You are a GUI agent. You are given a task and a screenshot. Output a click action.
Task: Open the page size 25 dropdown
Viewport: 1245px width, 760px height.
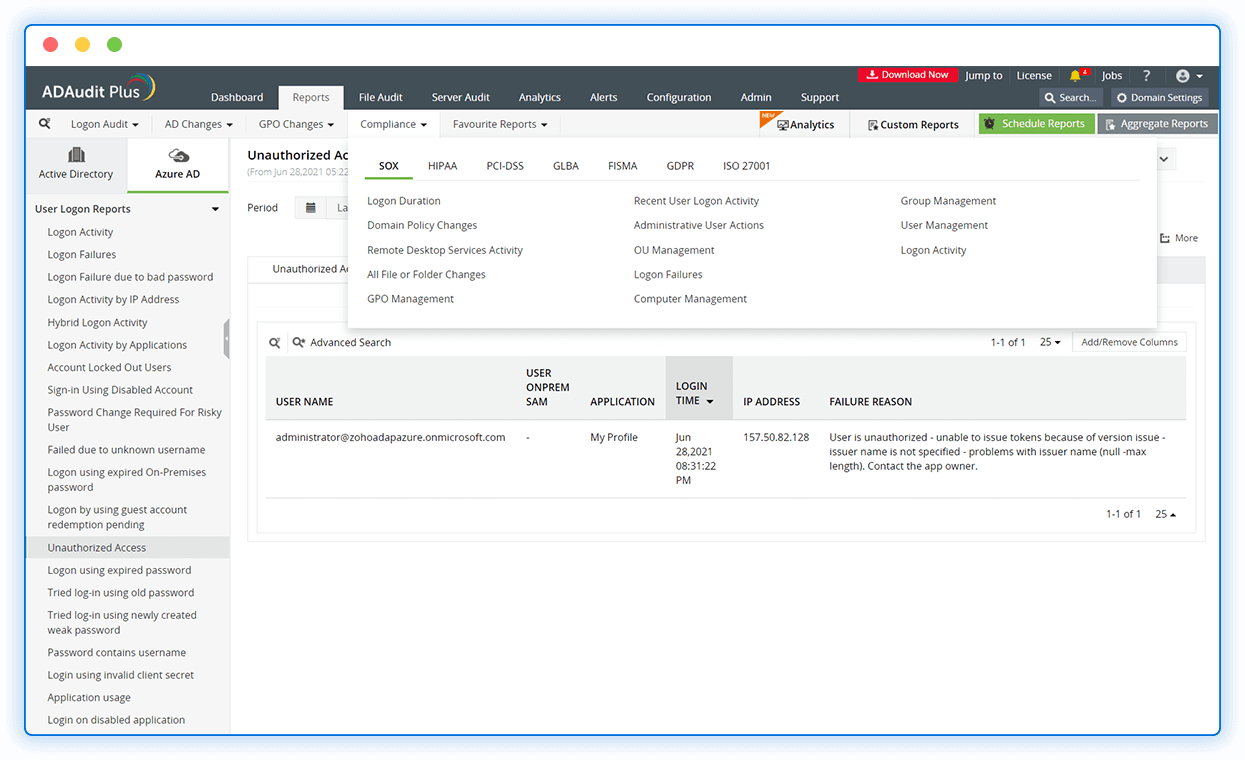pos(1050,341)
